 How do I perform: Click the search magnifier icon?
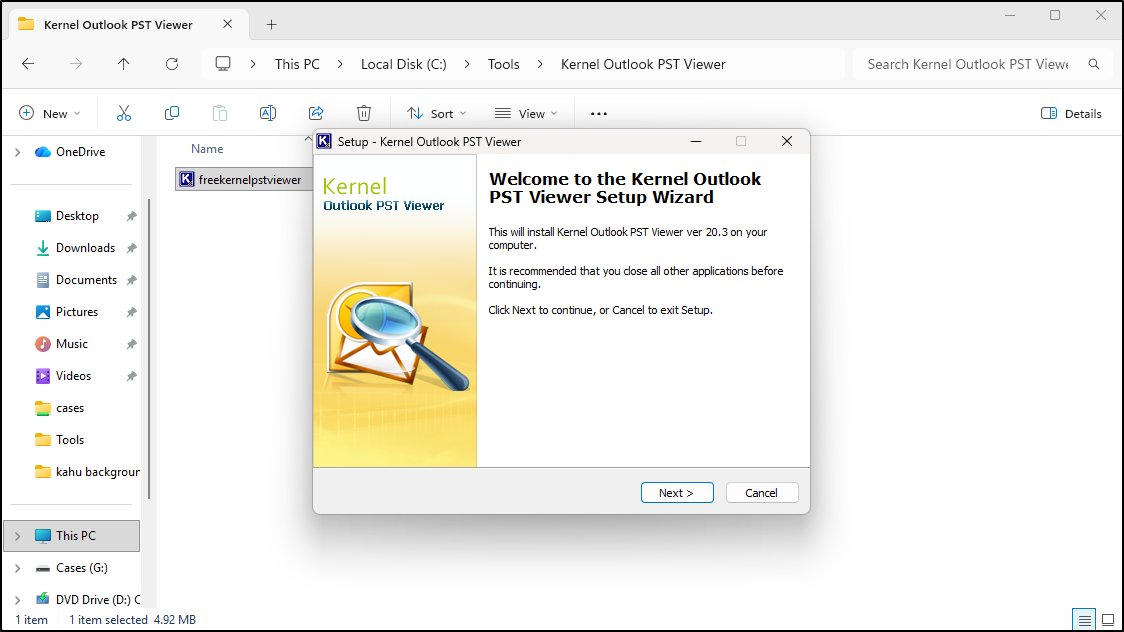point(1094,64)
